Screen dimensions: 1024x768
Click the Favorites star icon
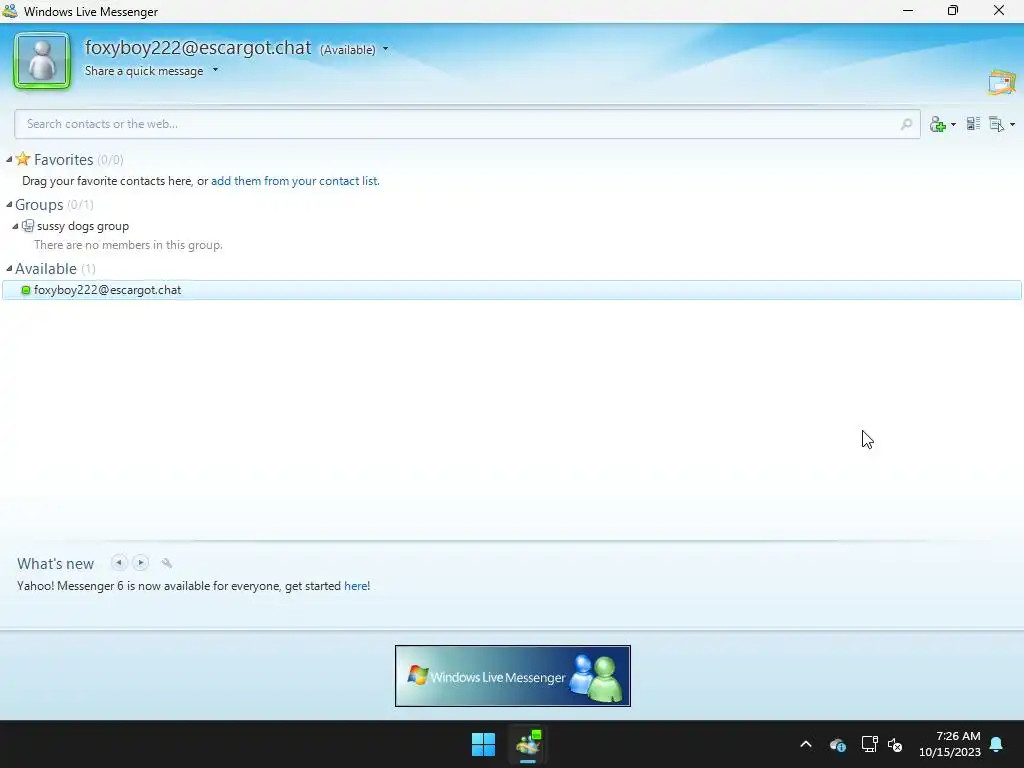[23, 159]
